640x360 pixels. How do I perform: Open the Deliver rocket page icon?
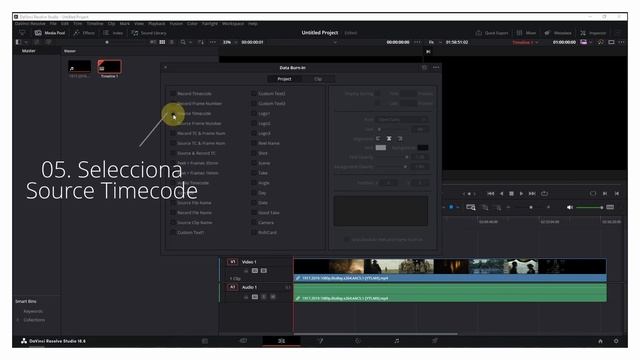pyautogui.click(x=435, y=341)
